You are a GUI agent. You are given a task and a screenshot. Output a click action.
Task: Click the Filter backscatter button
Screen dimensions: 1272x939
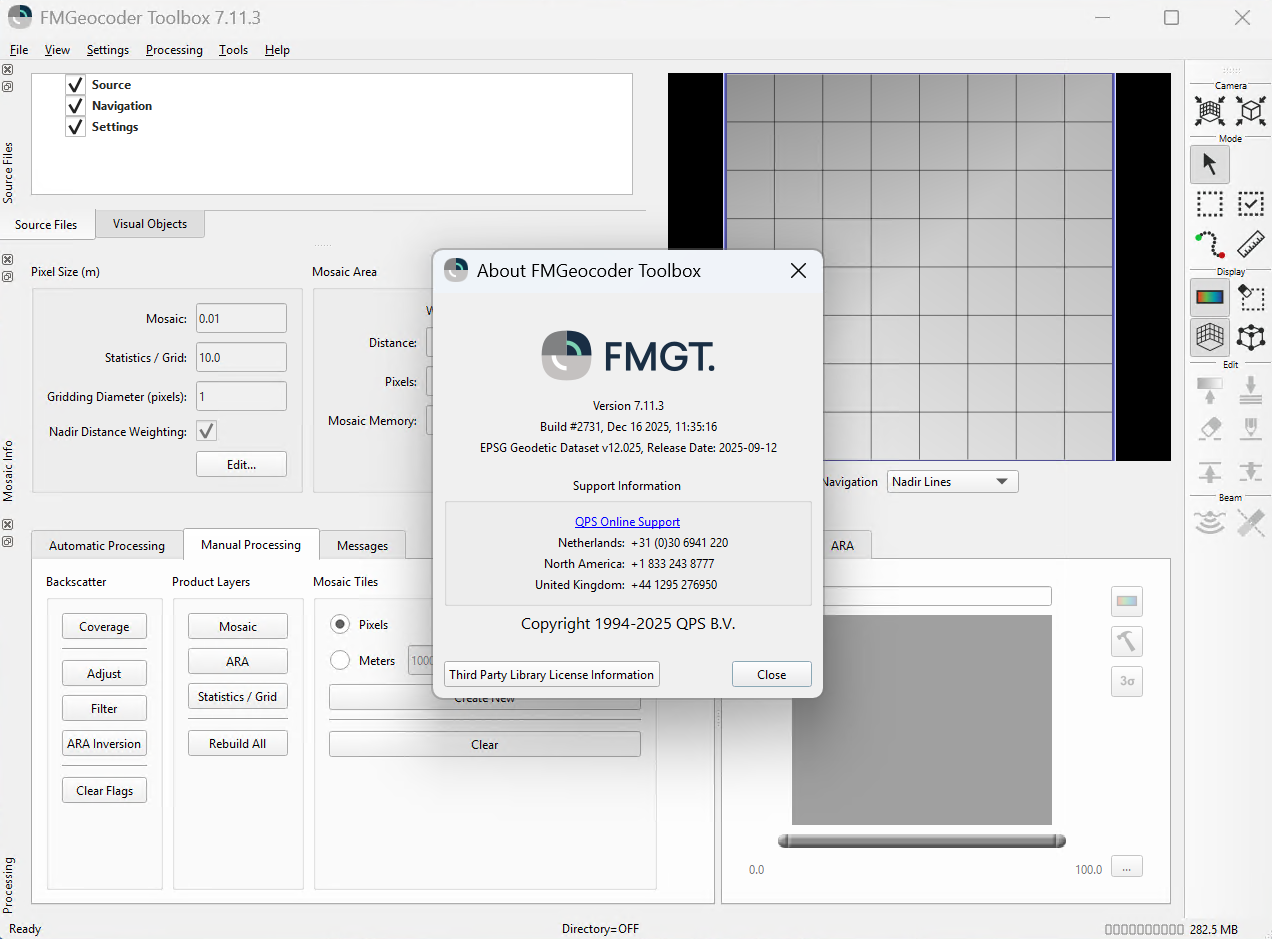tap(104, 708)
